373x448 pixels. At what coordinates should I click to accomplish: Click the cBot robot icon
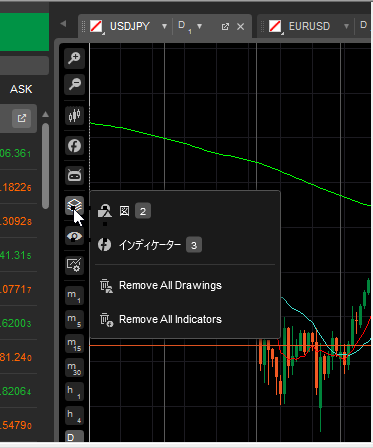coord(74,175)
